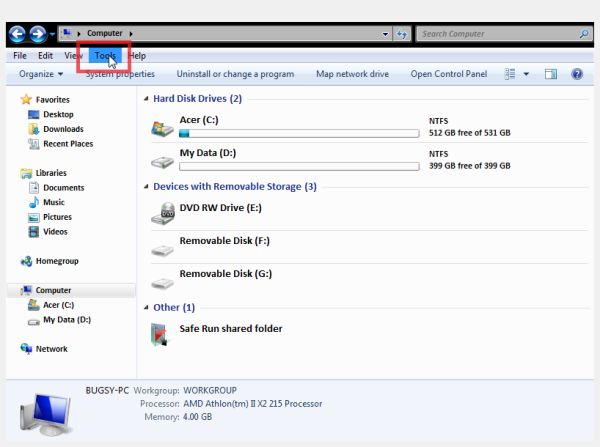Click the Homegroup icon in sidebar
600x447 pixels.
pos(26,261)
